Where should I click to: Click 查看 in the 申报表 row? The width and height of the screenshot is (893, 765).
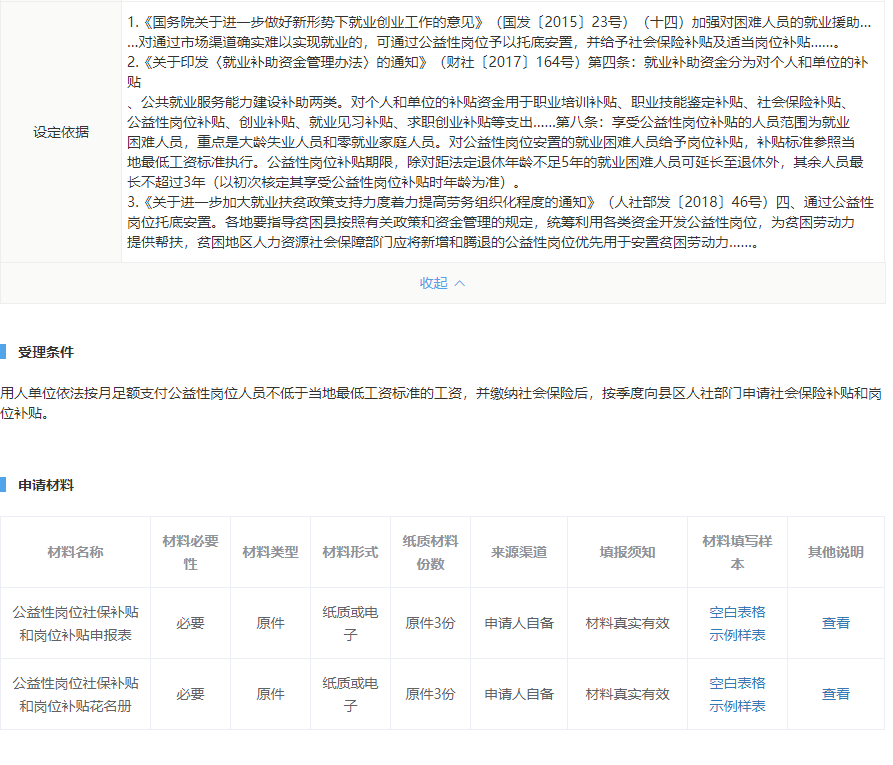tap(836, 623)
